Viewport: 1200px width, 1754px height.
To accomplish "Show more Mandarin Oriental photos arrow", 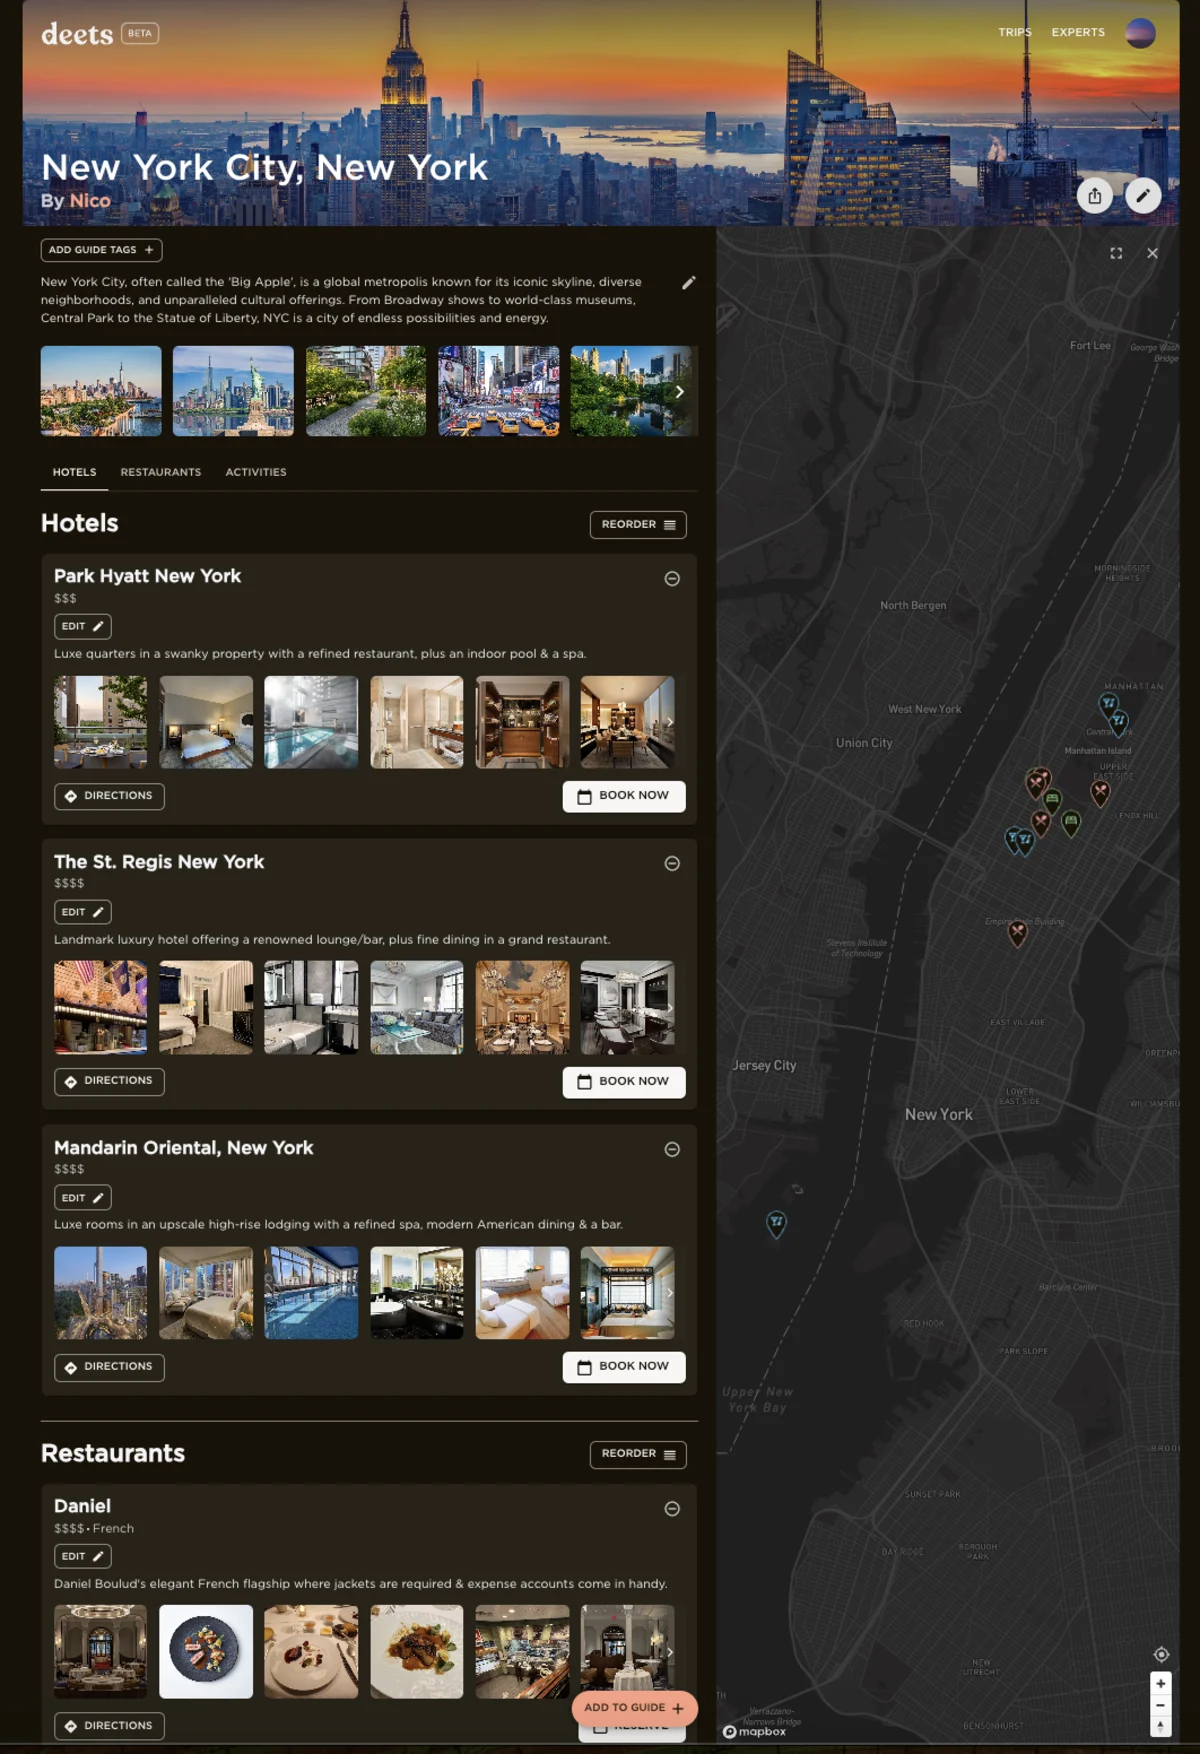I will 669,1293.
